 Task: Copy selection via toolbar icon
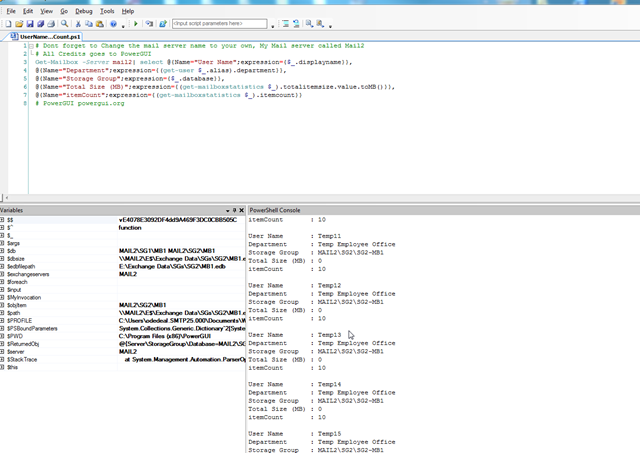click(89, 24)
